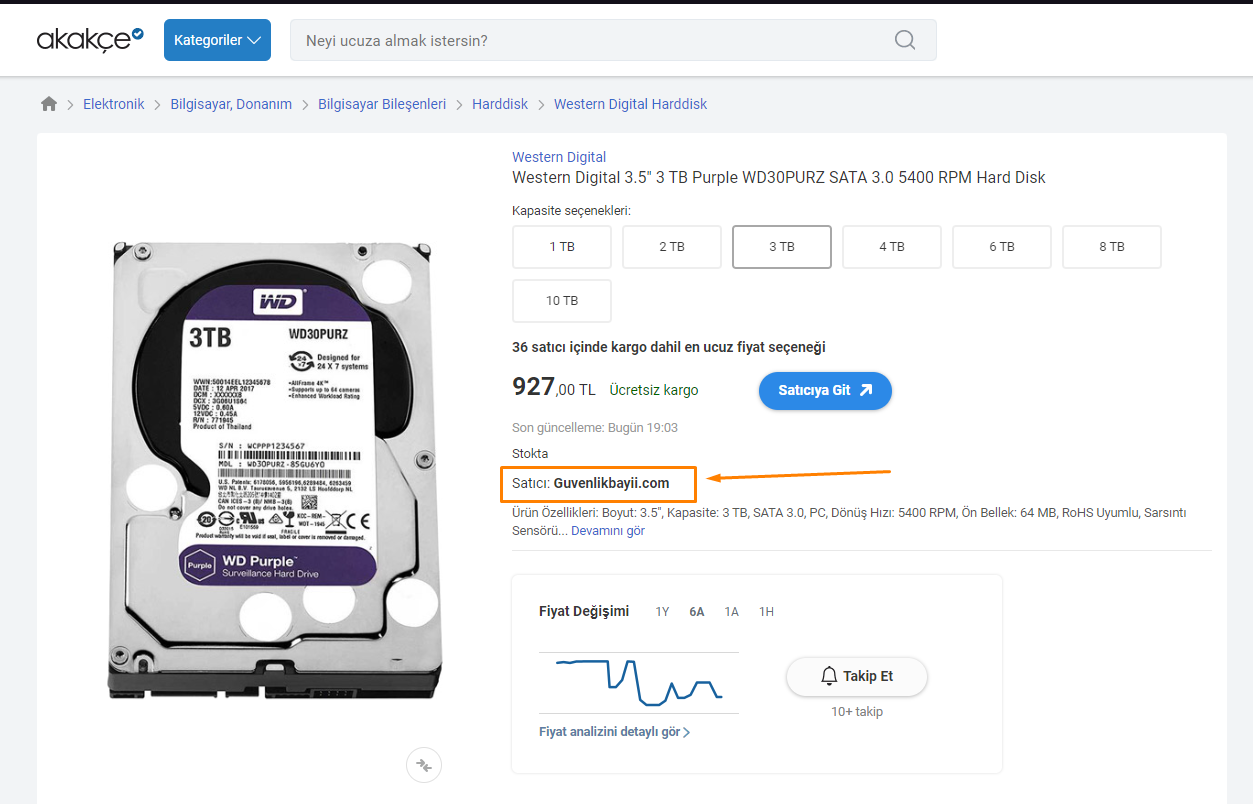
Task: Open the akakçe logo homepage
Action: (90, 39)
